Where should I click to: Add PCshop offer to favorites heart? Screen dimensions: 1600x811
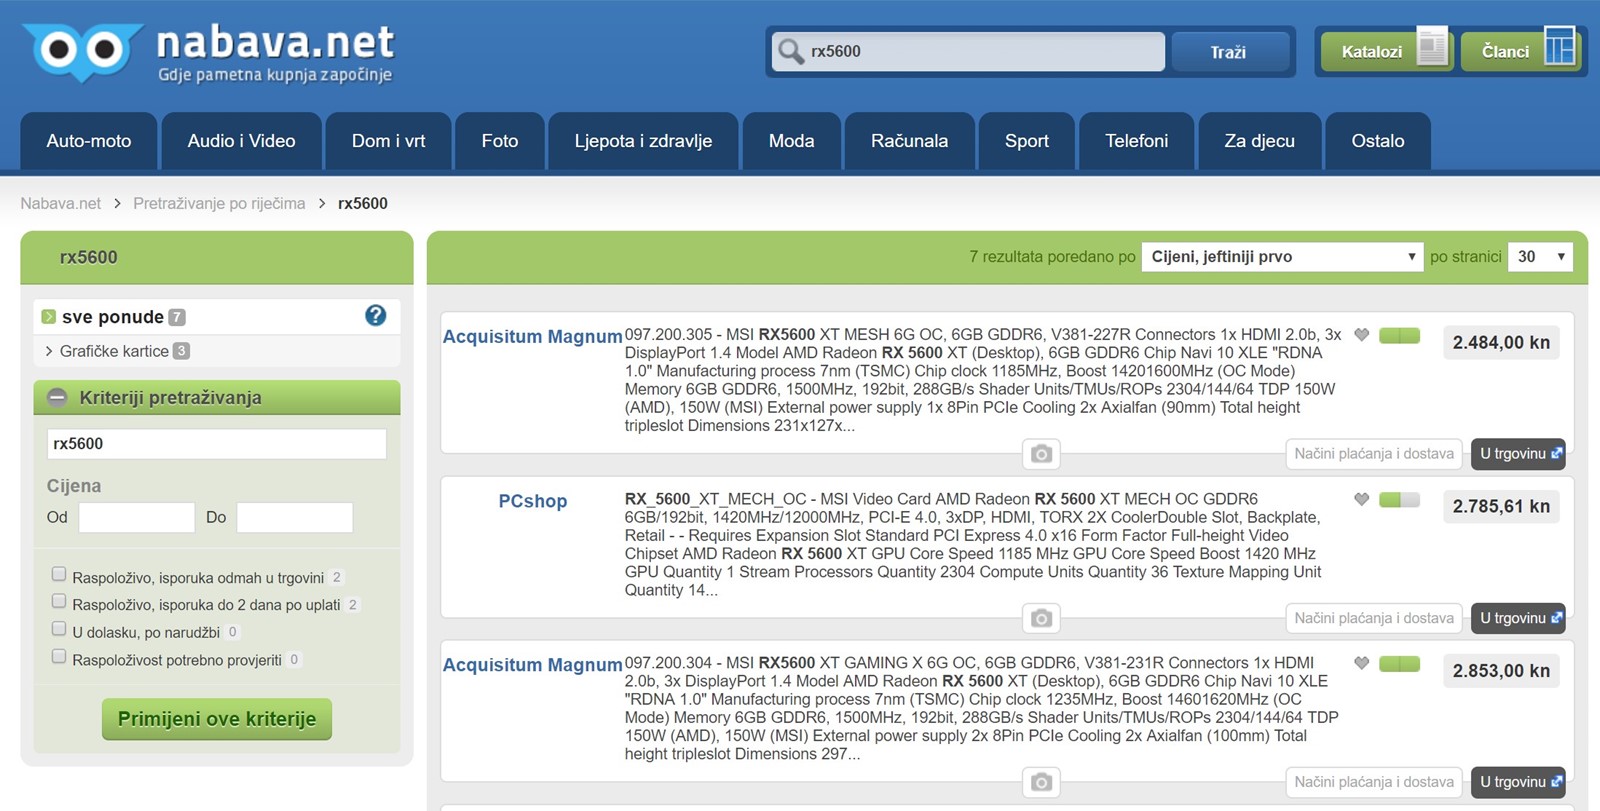(x=1361, y=499)
